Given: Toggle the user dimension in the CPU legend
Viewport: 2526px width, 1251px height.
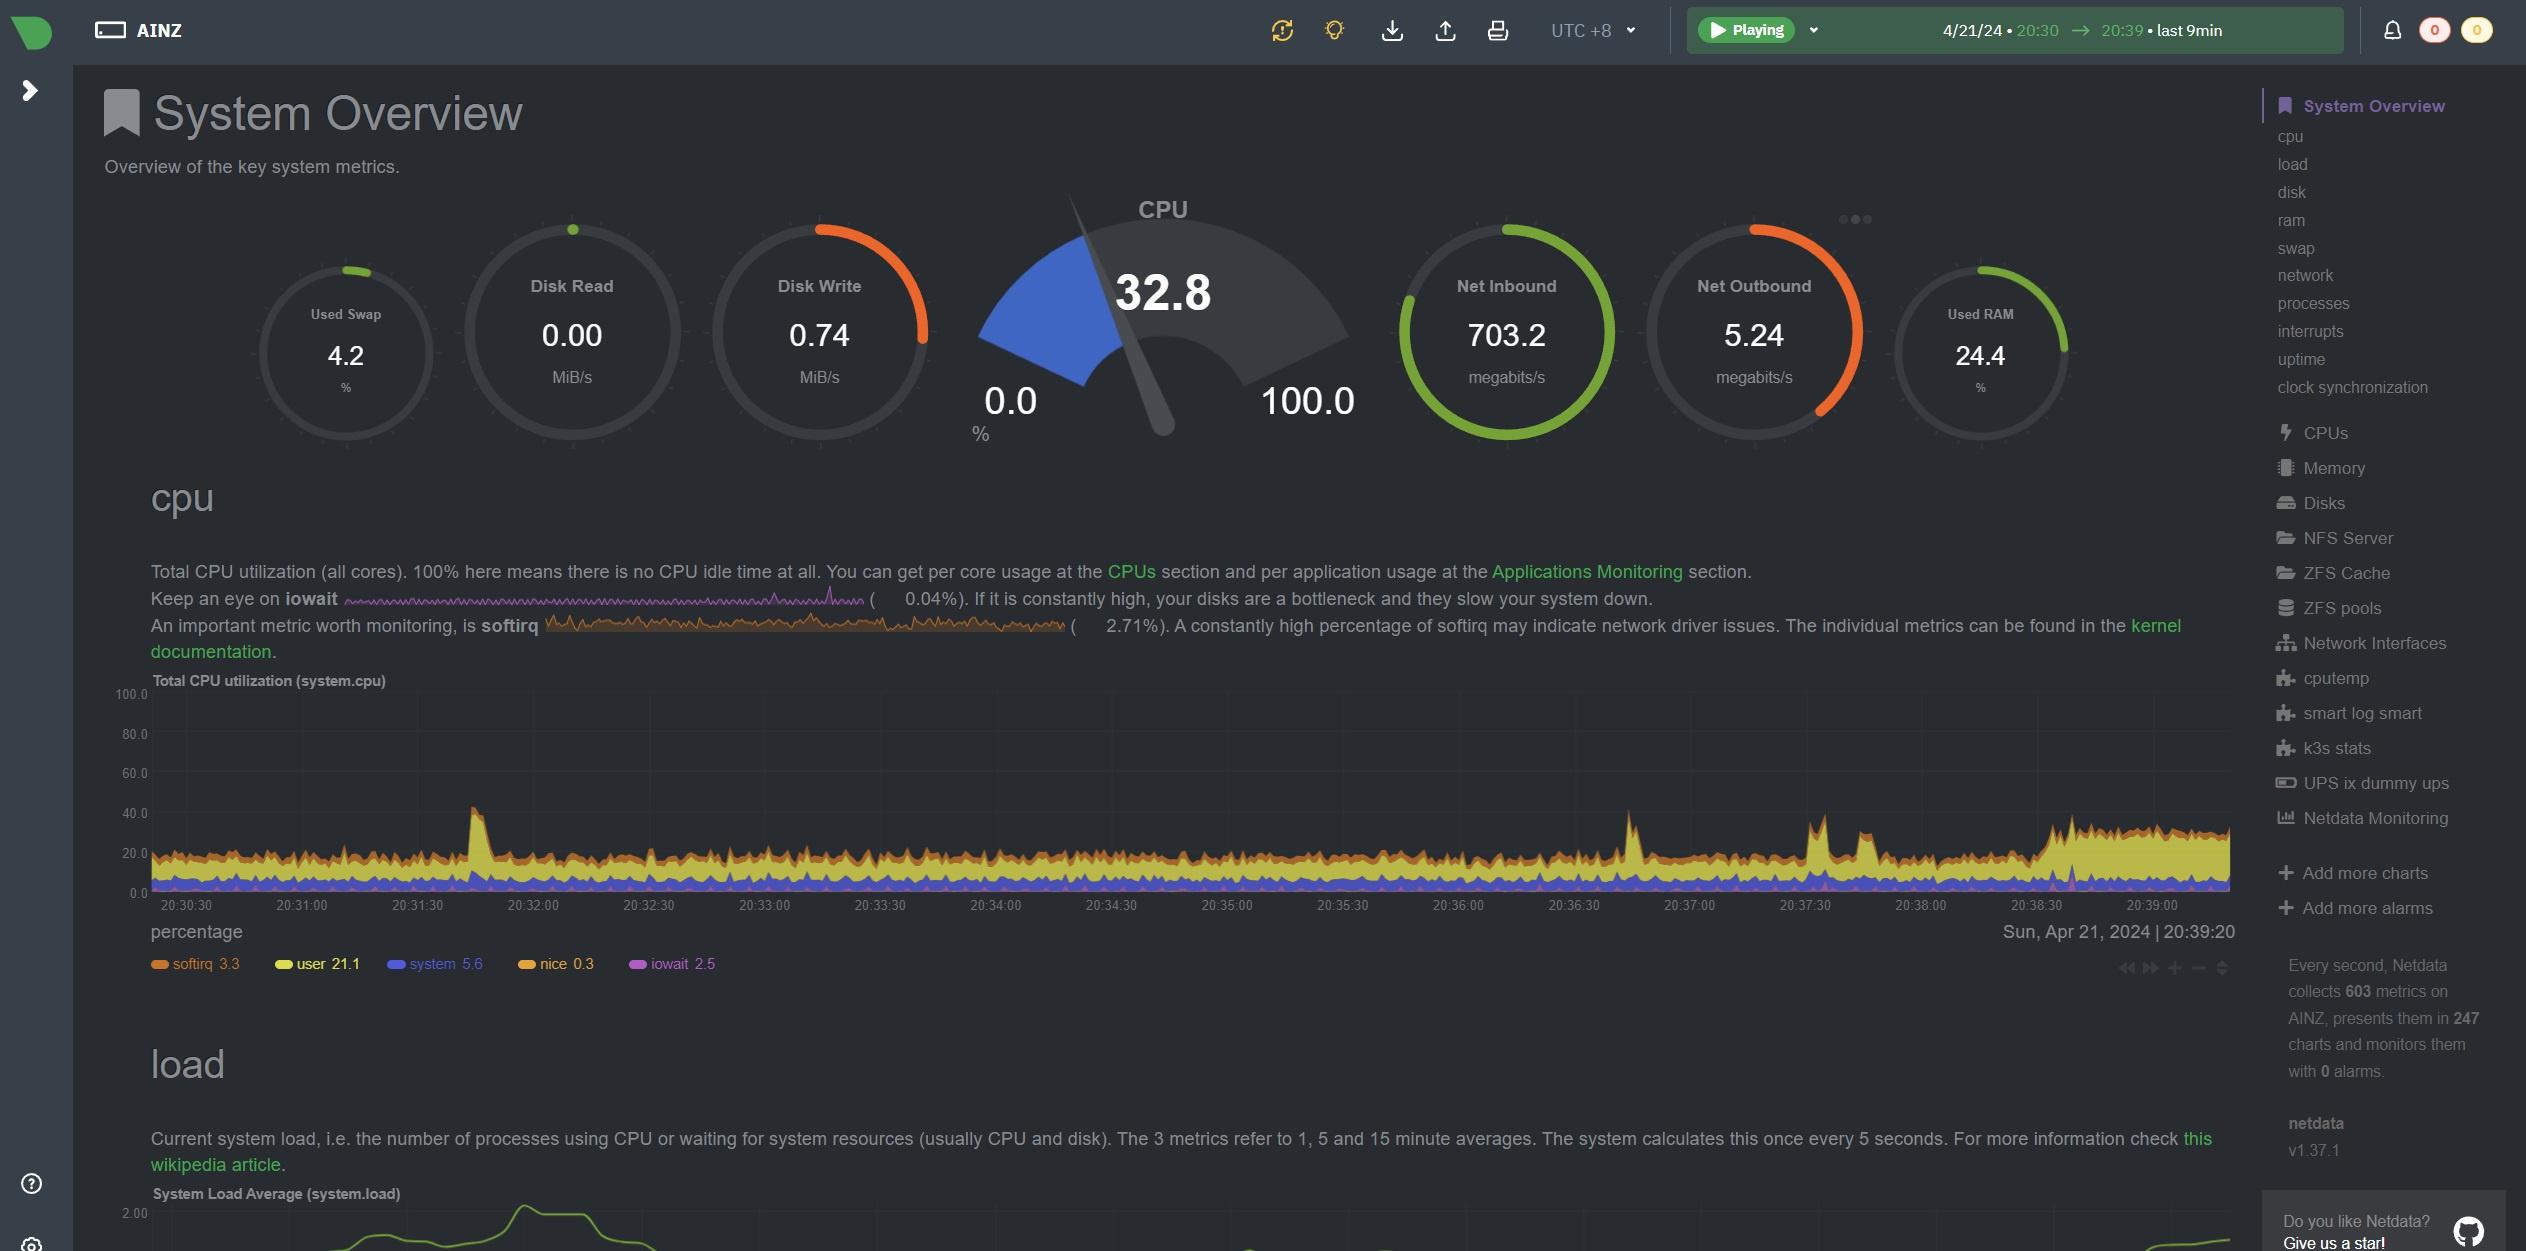Looking at the screenshot, I should pyautogui.click(x=311, y=964).
